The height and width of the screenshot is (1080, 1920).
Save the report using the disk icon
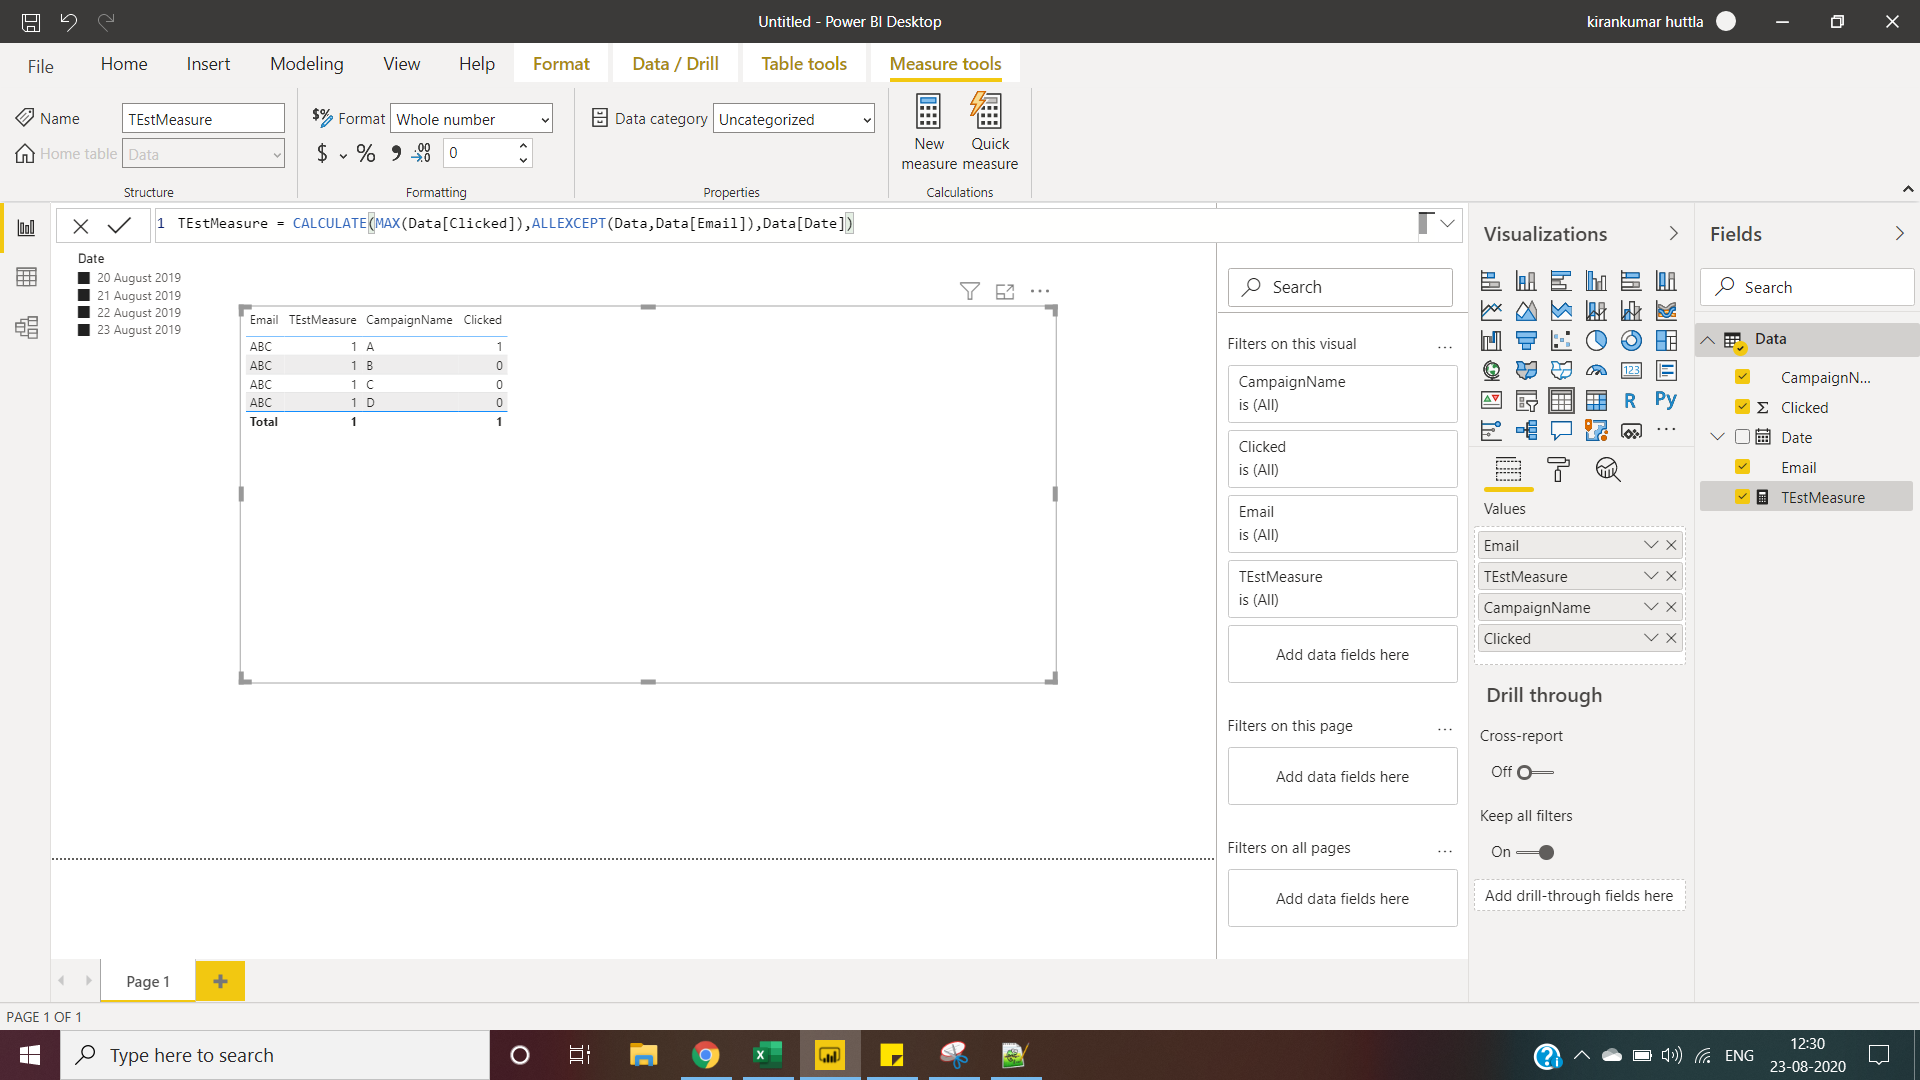[x=31, y=21]
